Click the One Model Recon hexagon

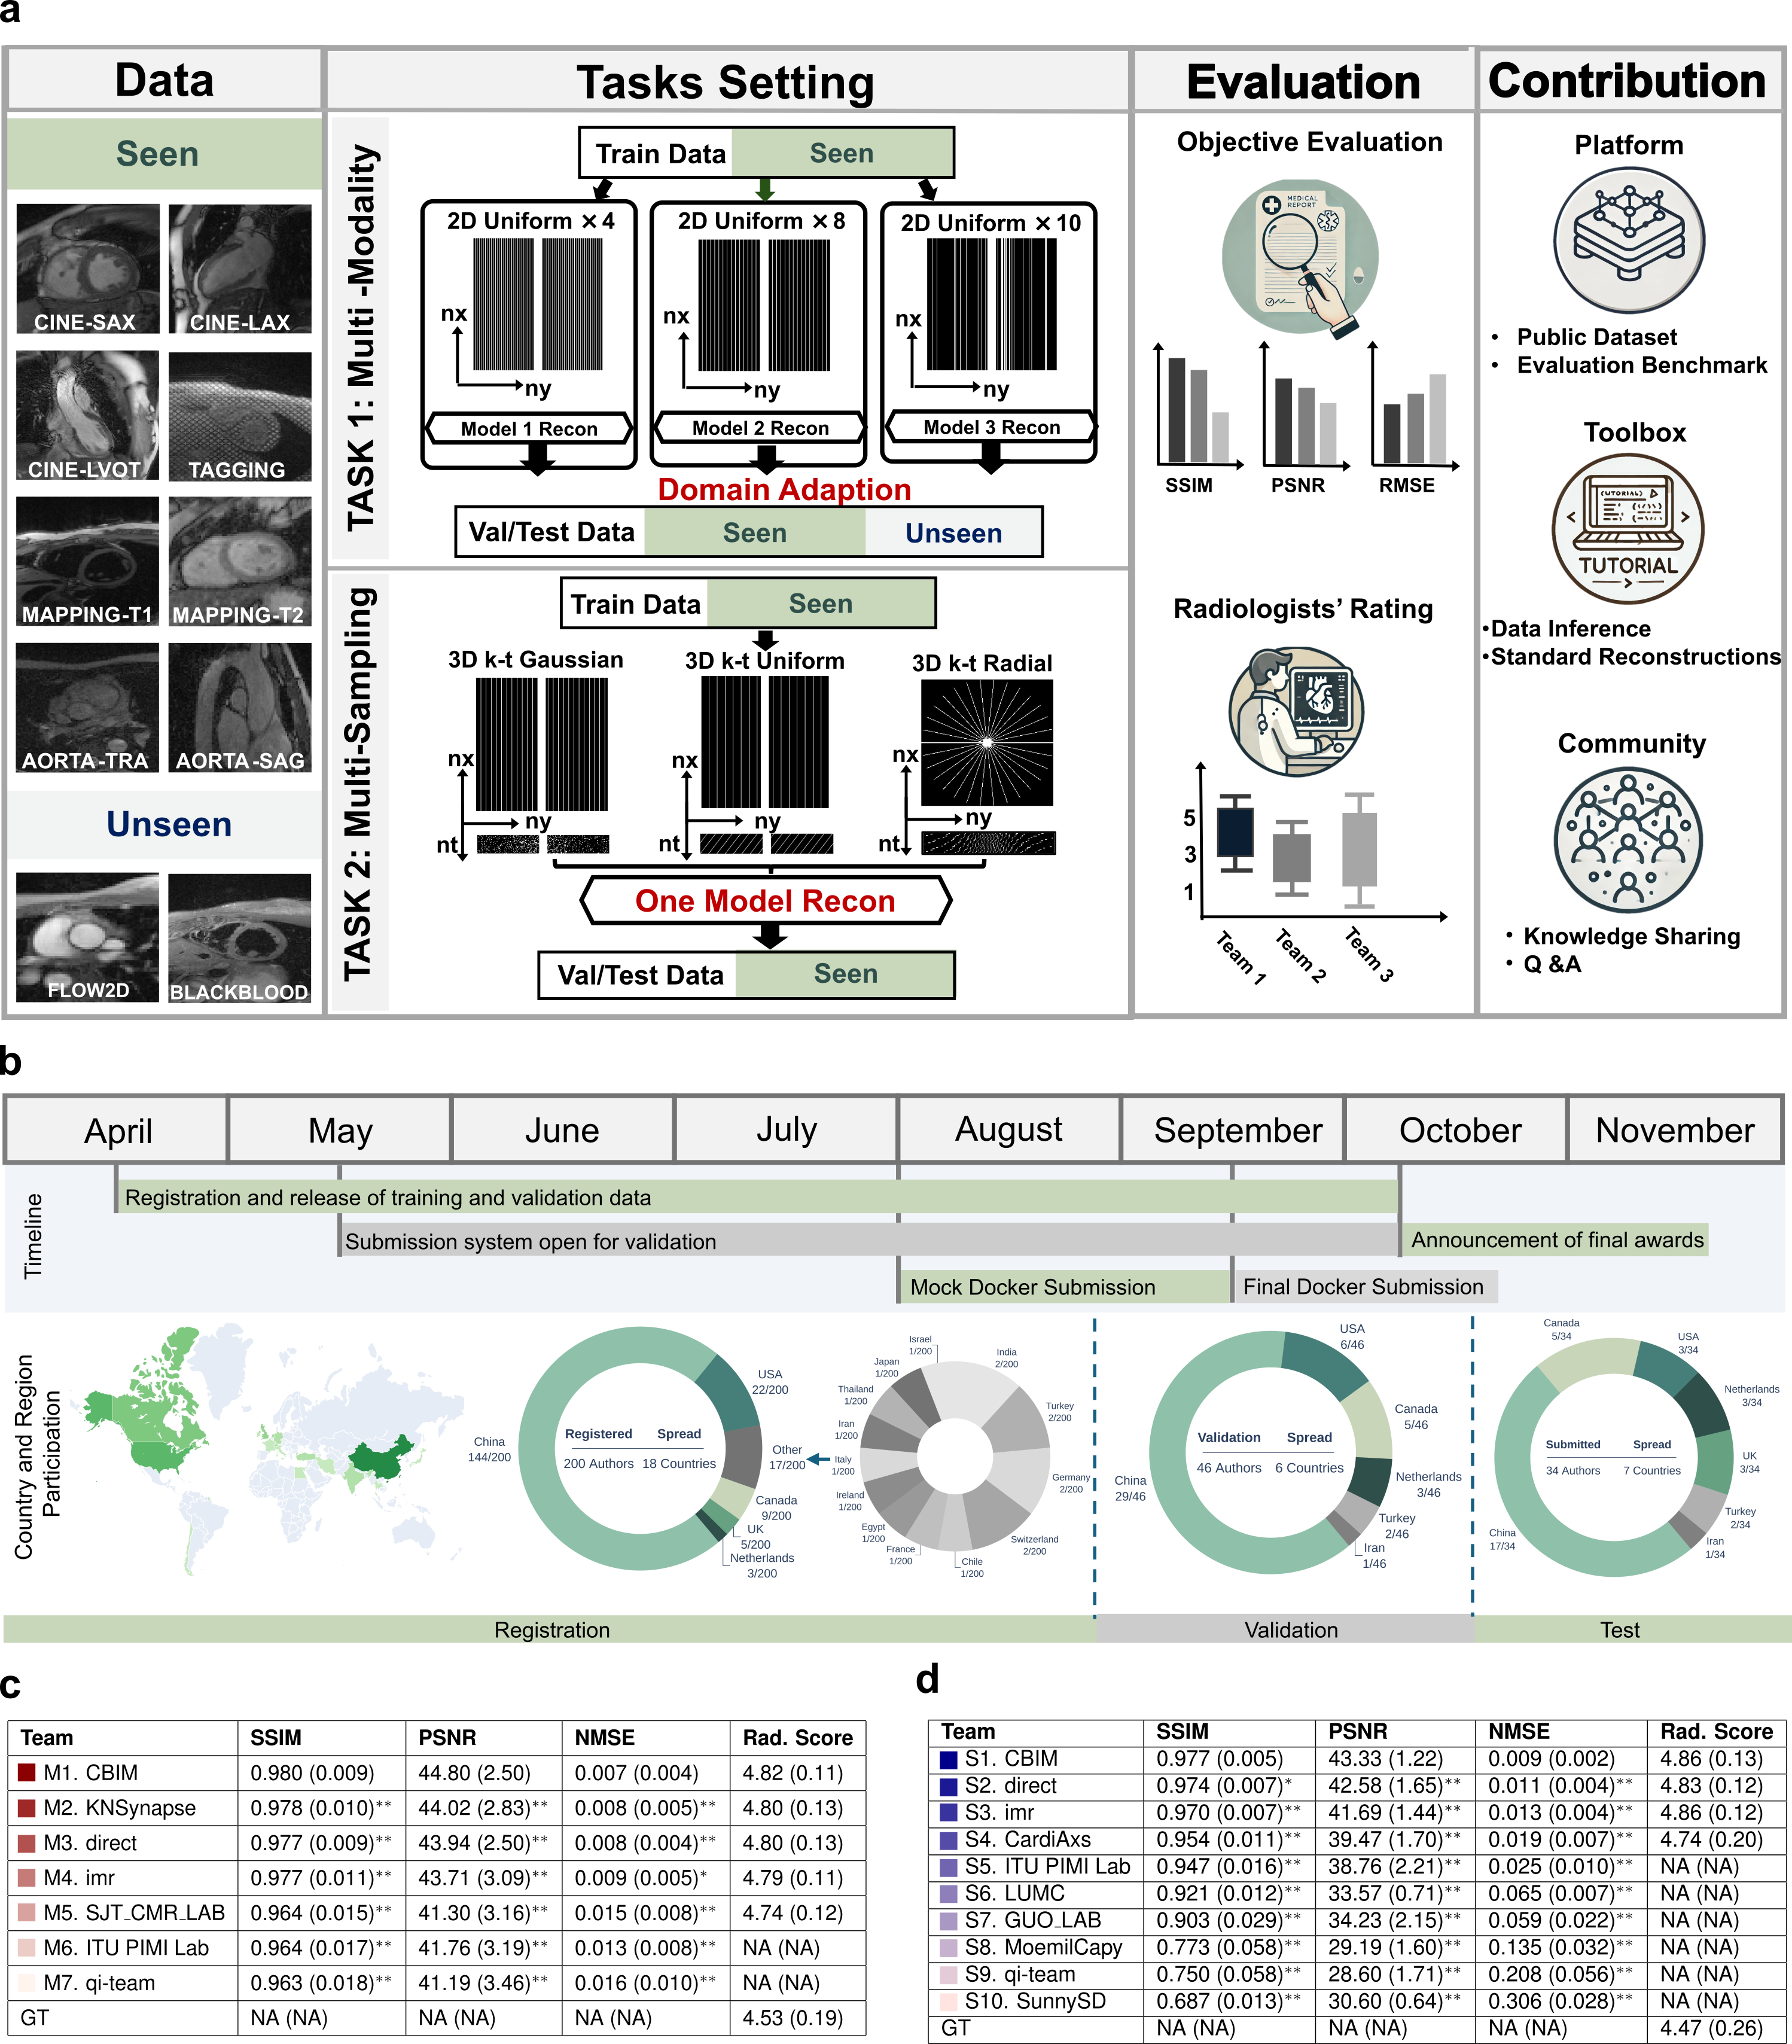tap(765, 901)
